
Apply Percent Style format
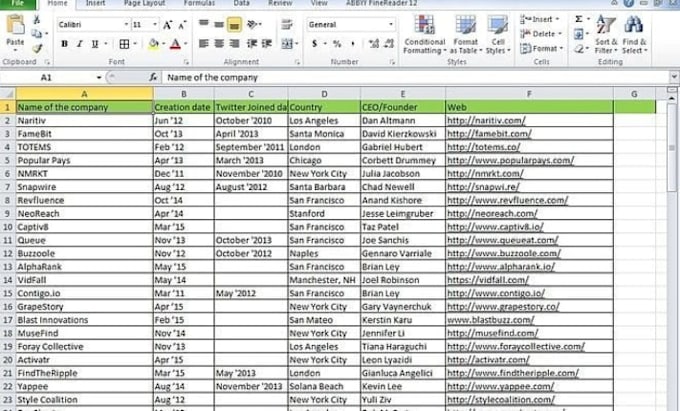[x=337, y=44]
